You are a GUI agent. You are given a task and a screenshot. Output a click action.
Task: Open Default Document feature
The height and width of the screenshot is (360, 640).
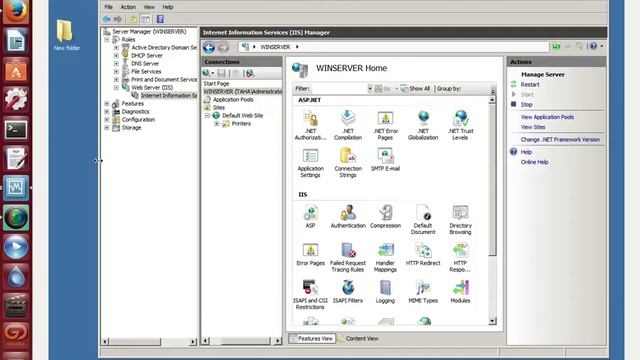coord(423,220)
